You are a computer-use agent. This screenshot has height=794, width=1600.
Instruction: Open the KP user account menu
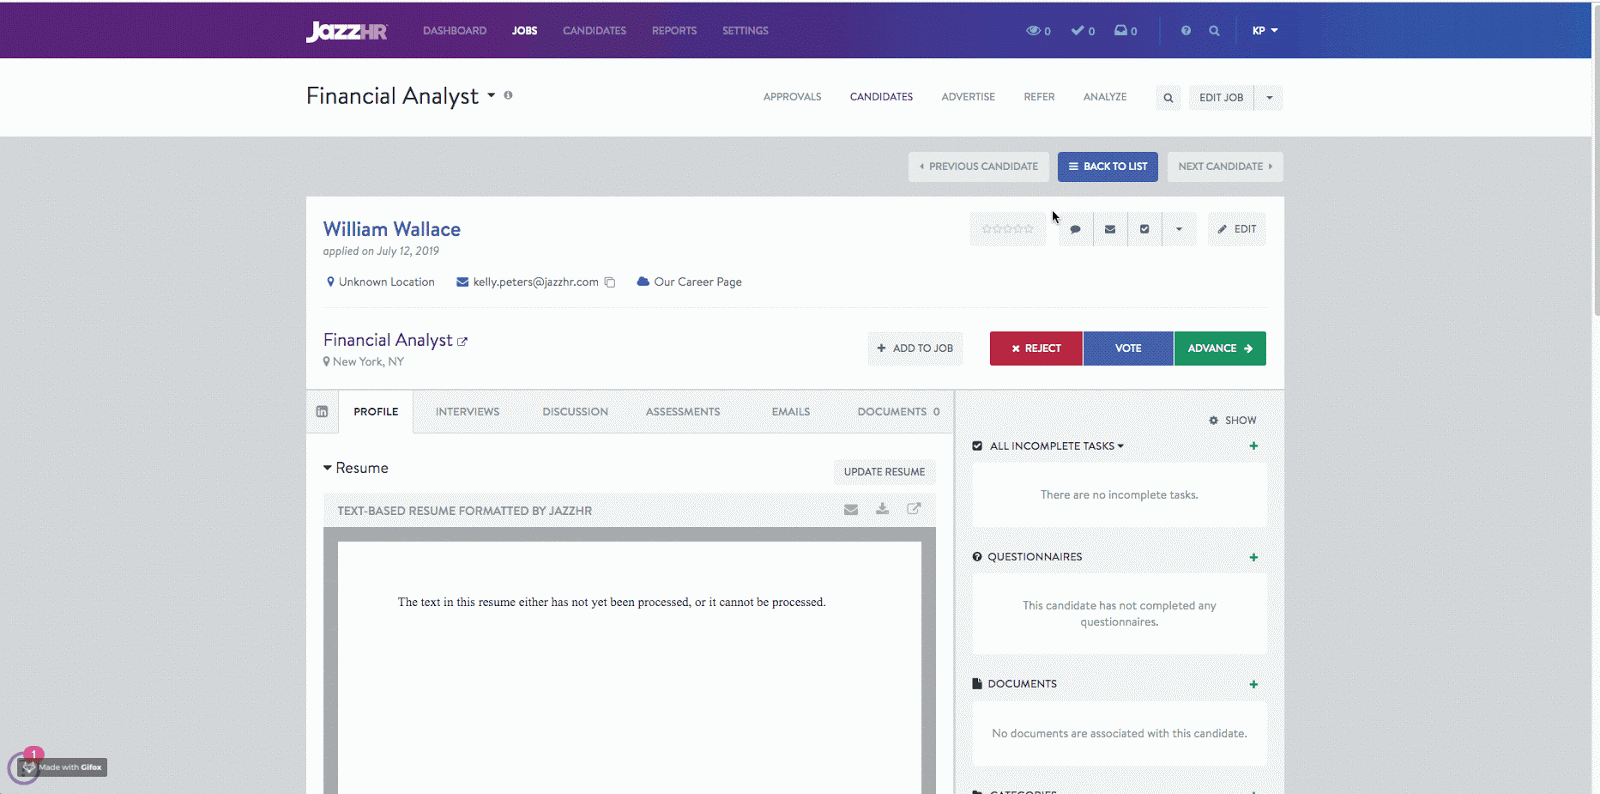pos(1265,31)
